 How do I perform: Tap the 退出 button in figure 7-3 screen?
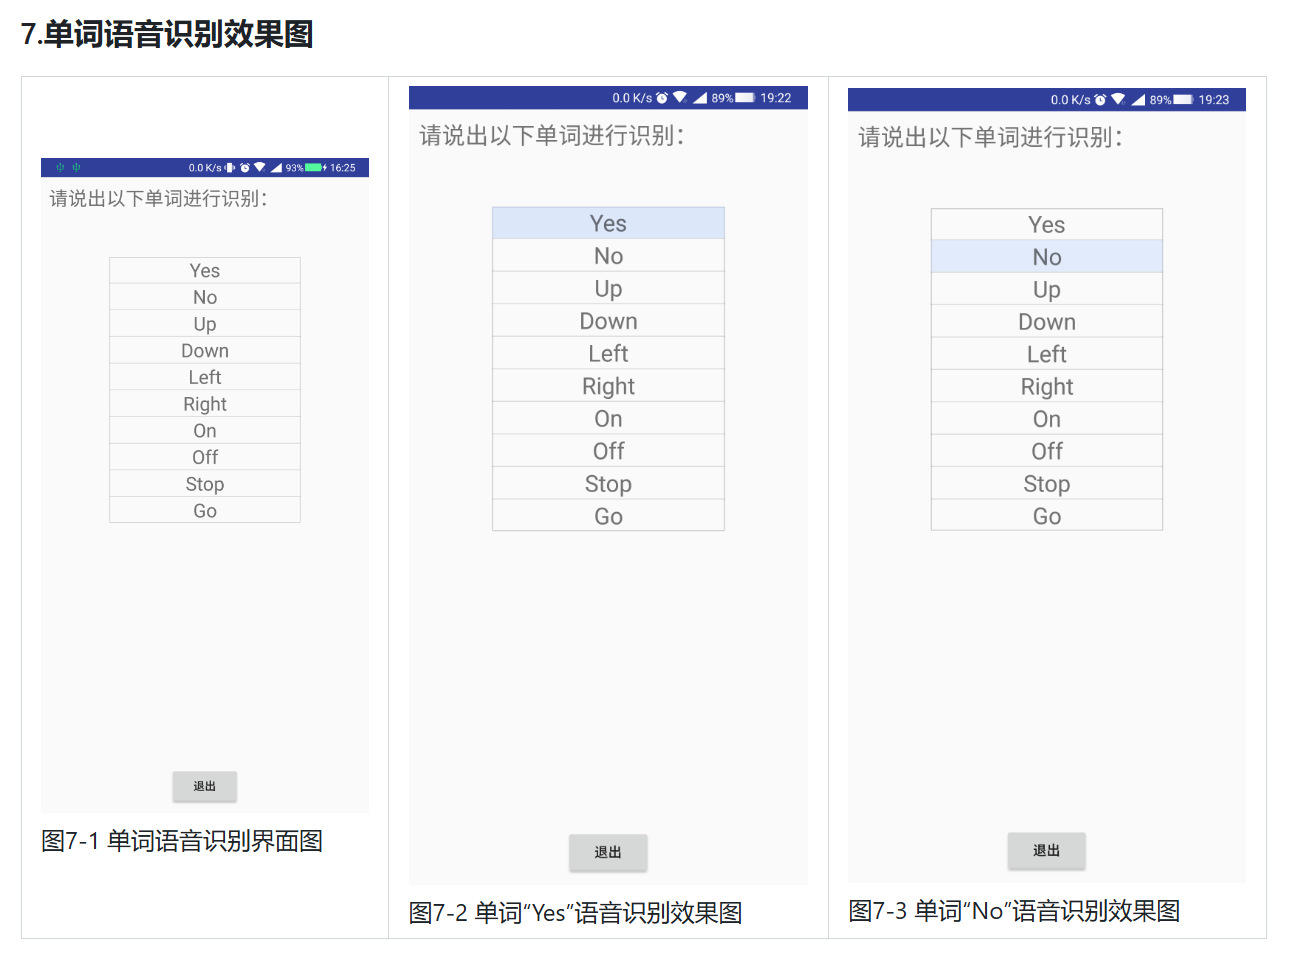[x=1046, y=850]
